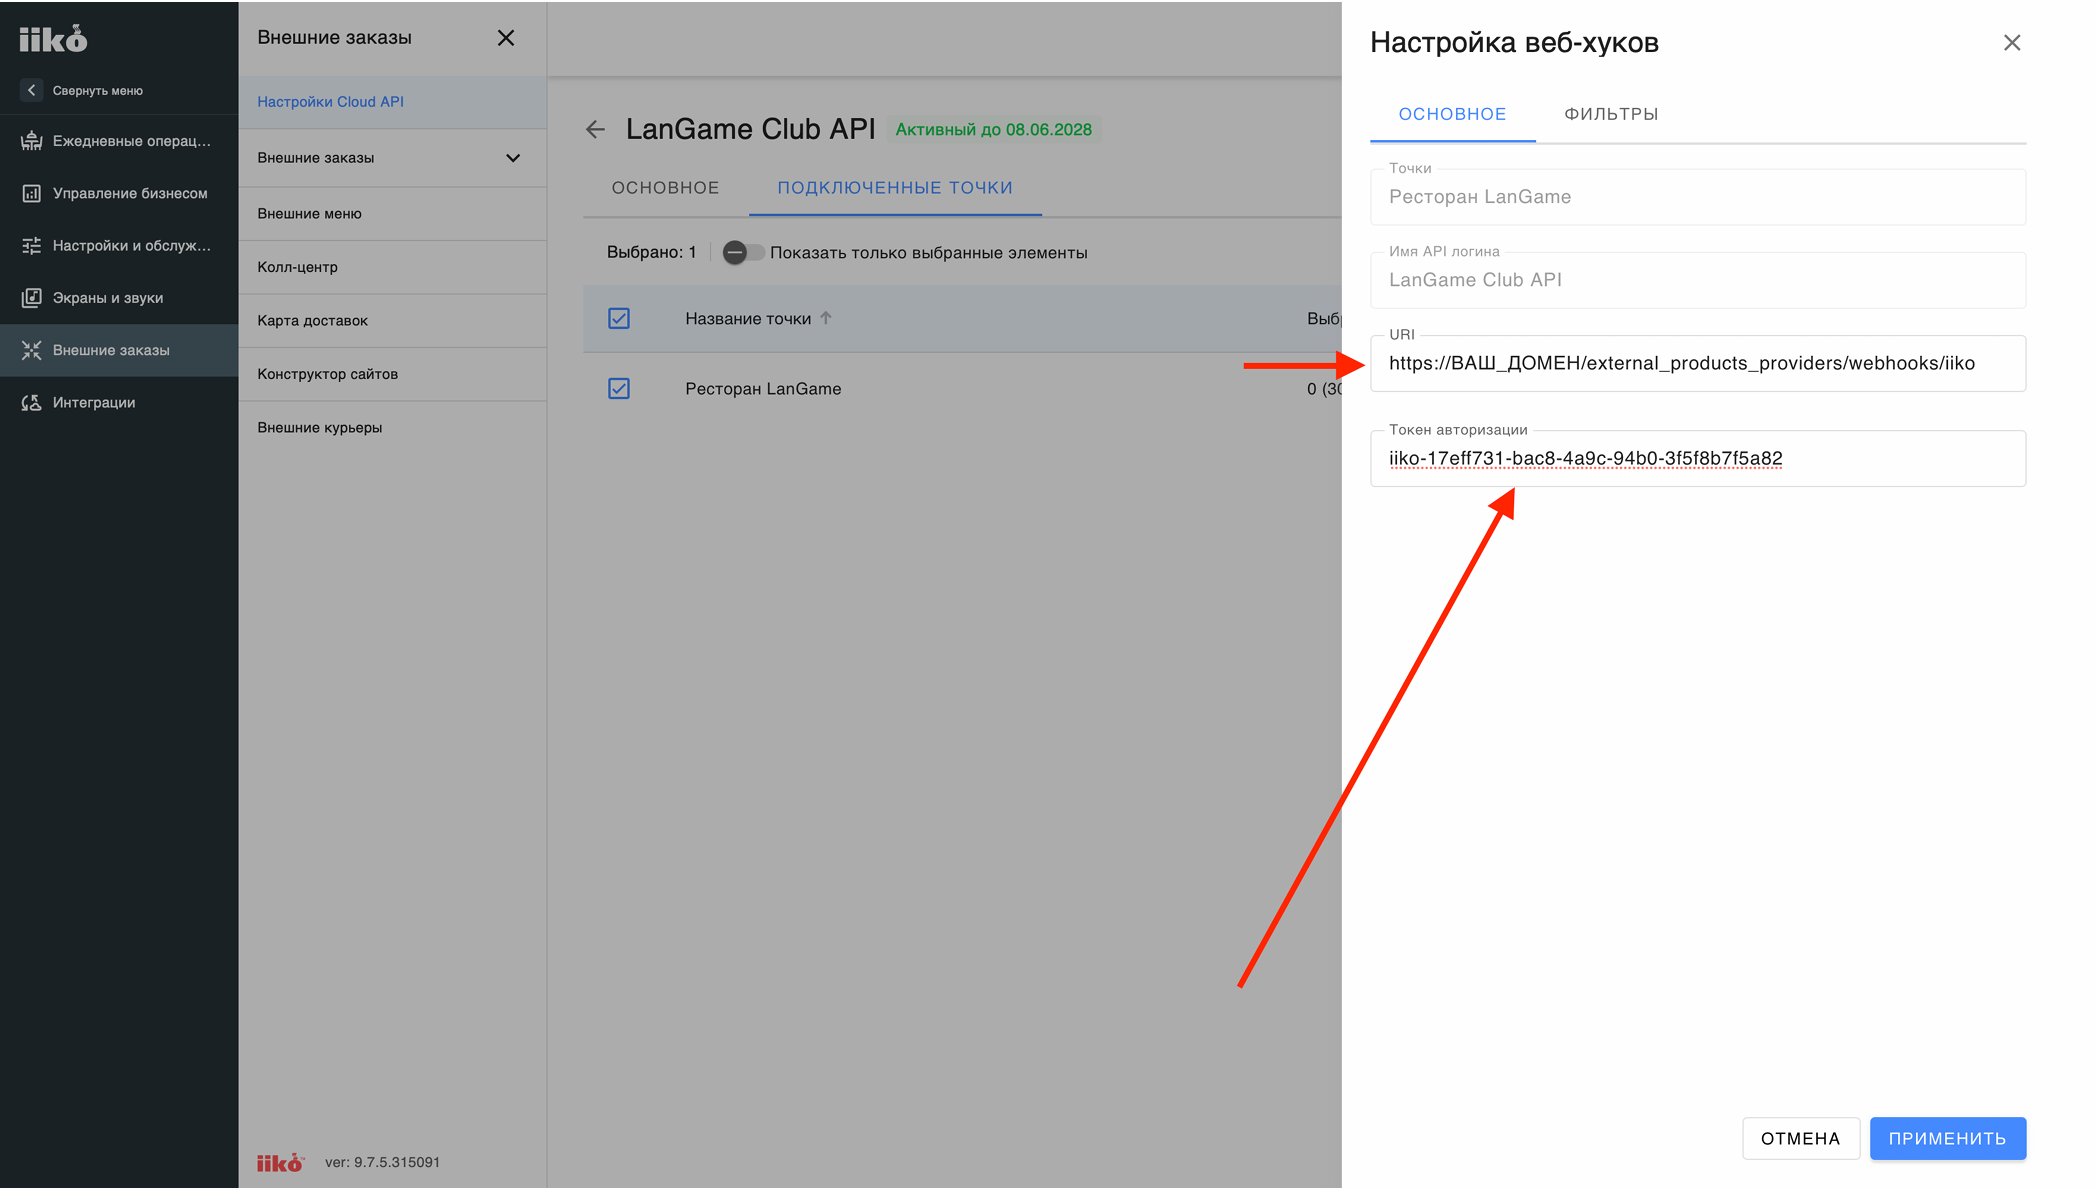Click into the Токен авторизации field
The height and width of the screenshot is (1188, 2096).
[x=1698, y=458]
